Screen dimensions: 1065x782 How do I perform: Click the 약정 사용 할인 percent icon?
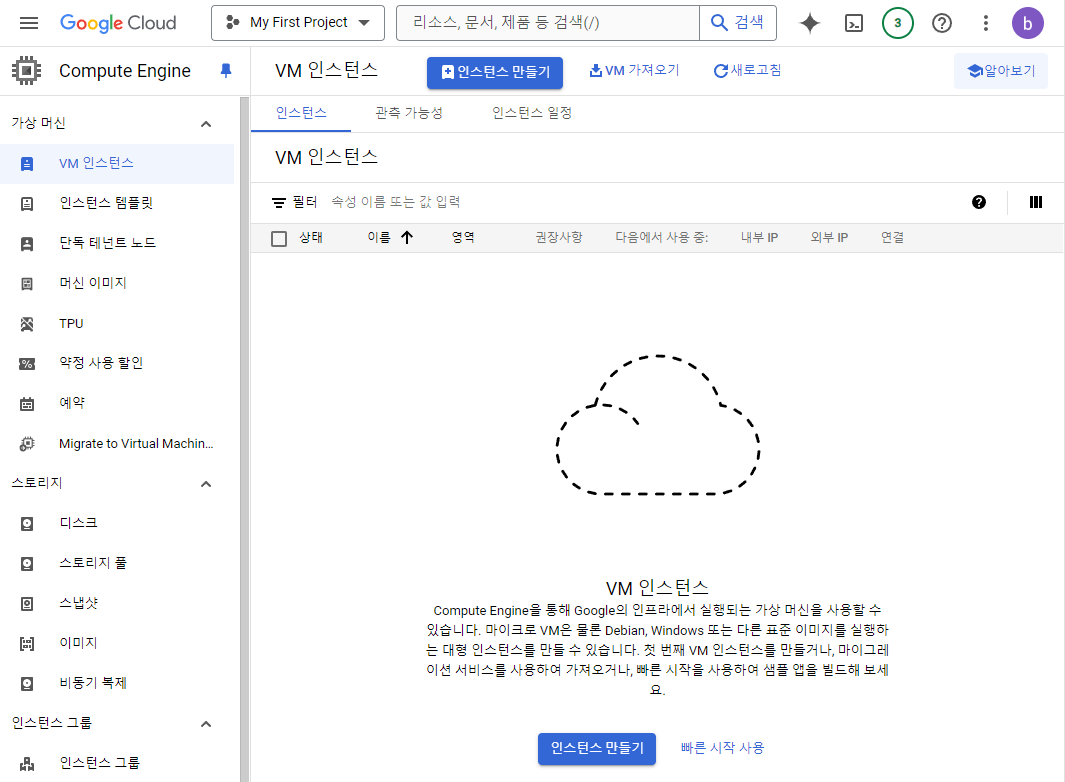tap(26, 364)
